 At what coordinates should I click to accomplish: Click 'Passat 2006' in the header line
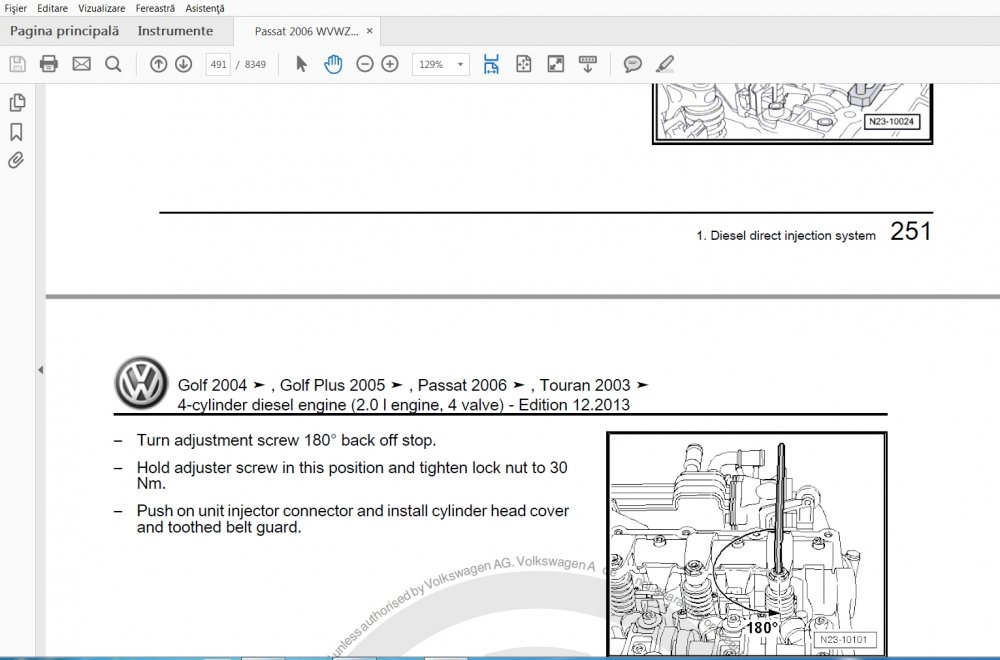pos(462,385)
